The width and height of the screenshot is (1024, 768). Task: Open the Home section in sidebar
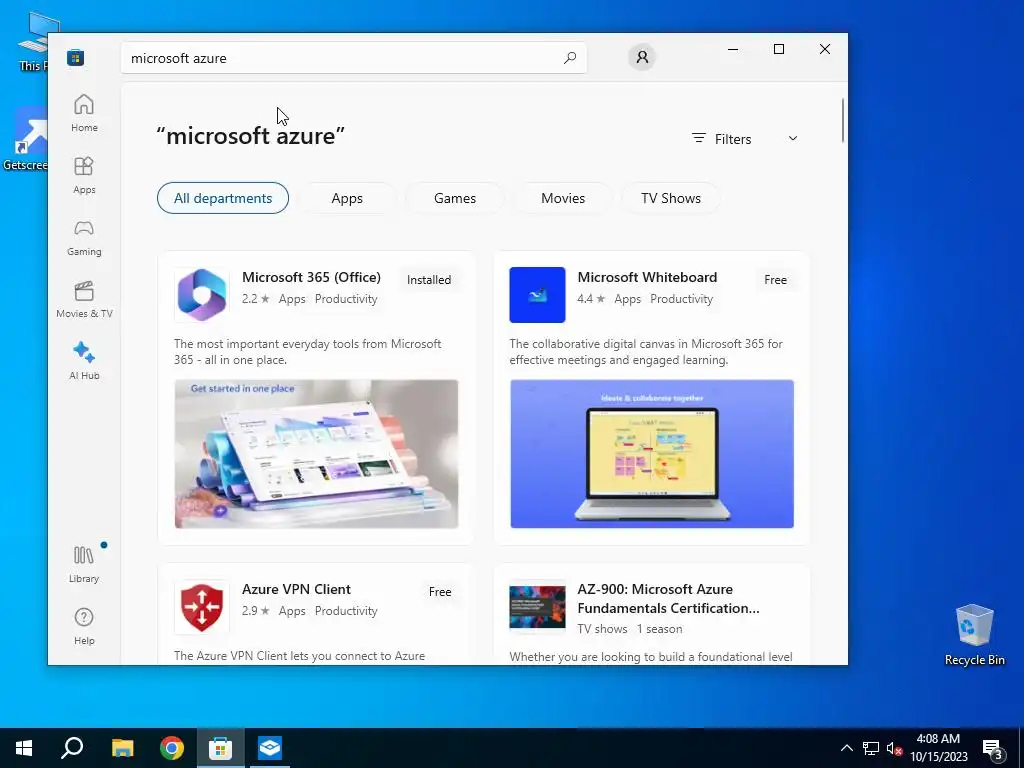click(x=84, y=113)
